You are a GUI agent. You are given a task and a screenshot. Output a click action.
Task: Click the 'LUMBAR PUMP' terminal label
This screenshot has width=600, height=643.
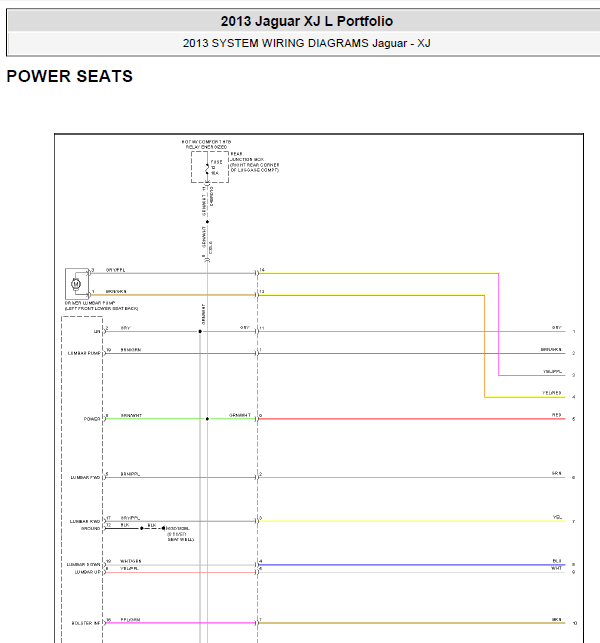(x=84, y=353)
